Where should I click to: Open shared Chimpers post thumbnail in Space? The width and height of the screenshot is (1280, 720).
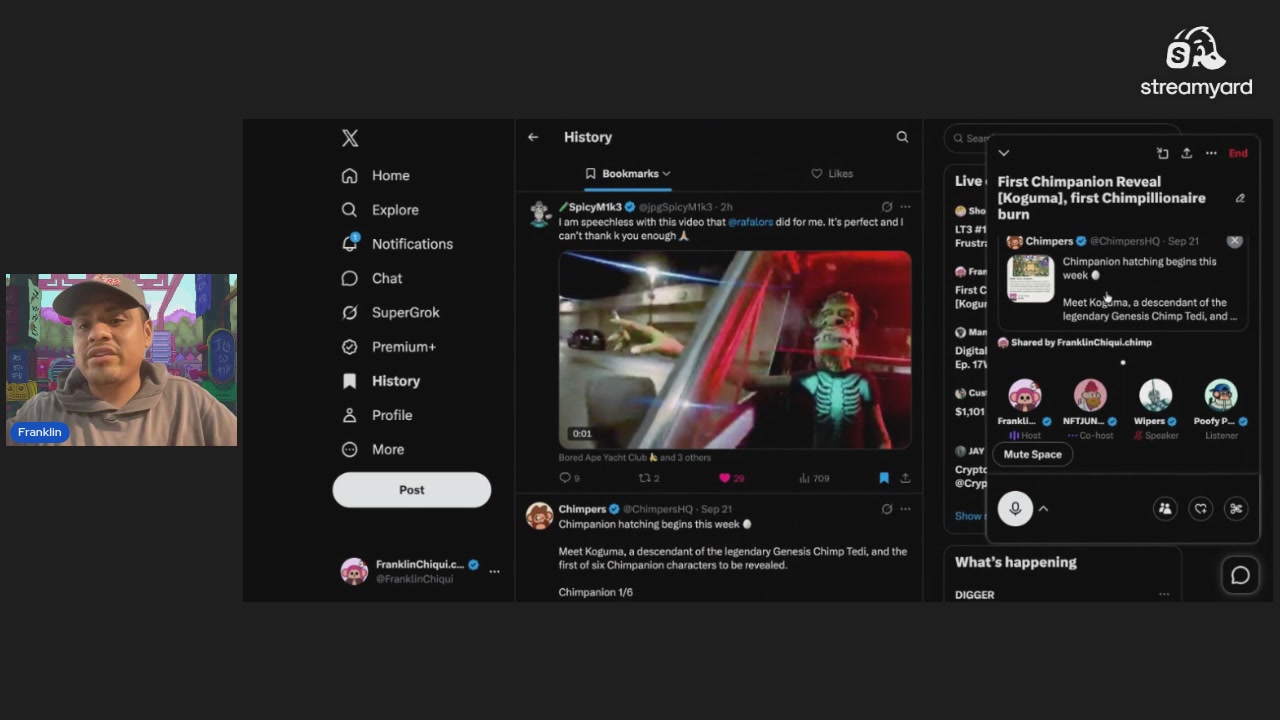(x=1030, y=278)
